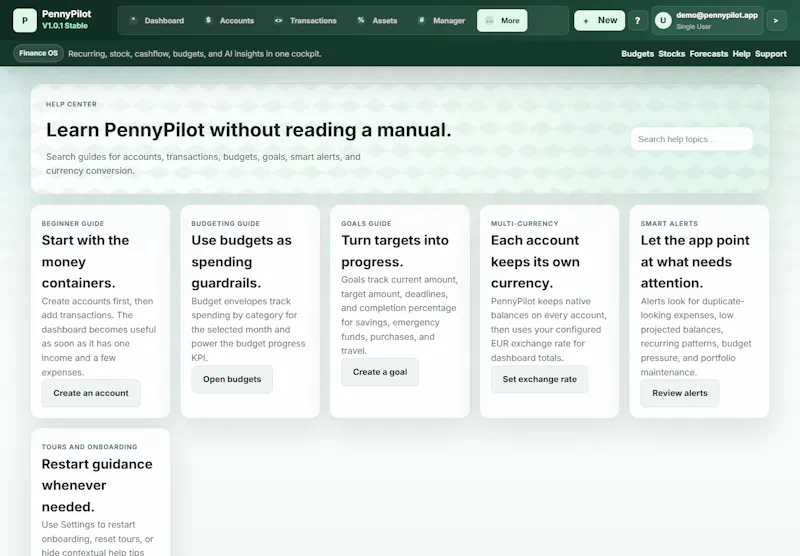800x556 pixels.
Task: Click the GOALS GUIDE card label
Action: (x=366, y=223)
